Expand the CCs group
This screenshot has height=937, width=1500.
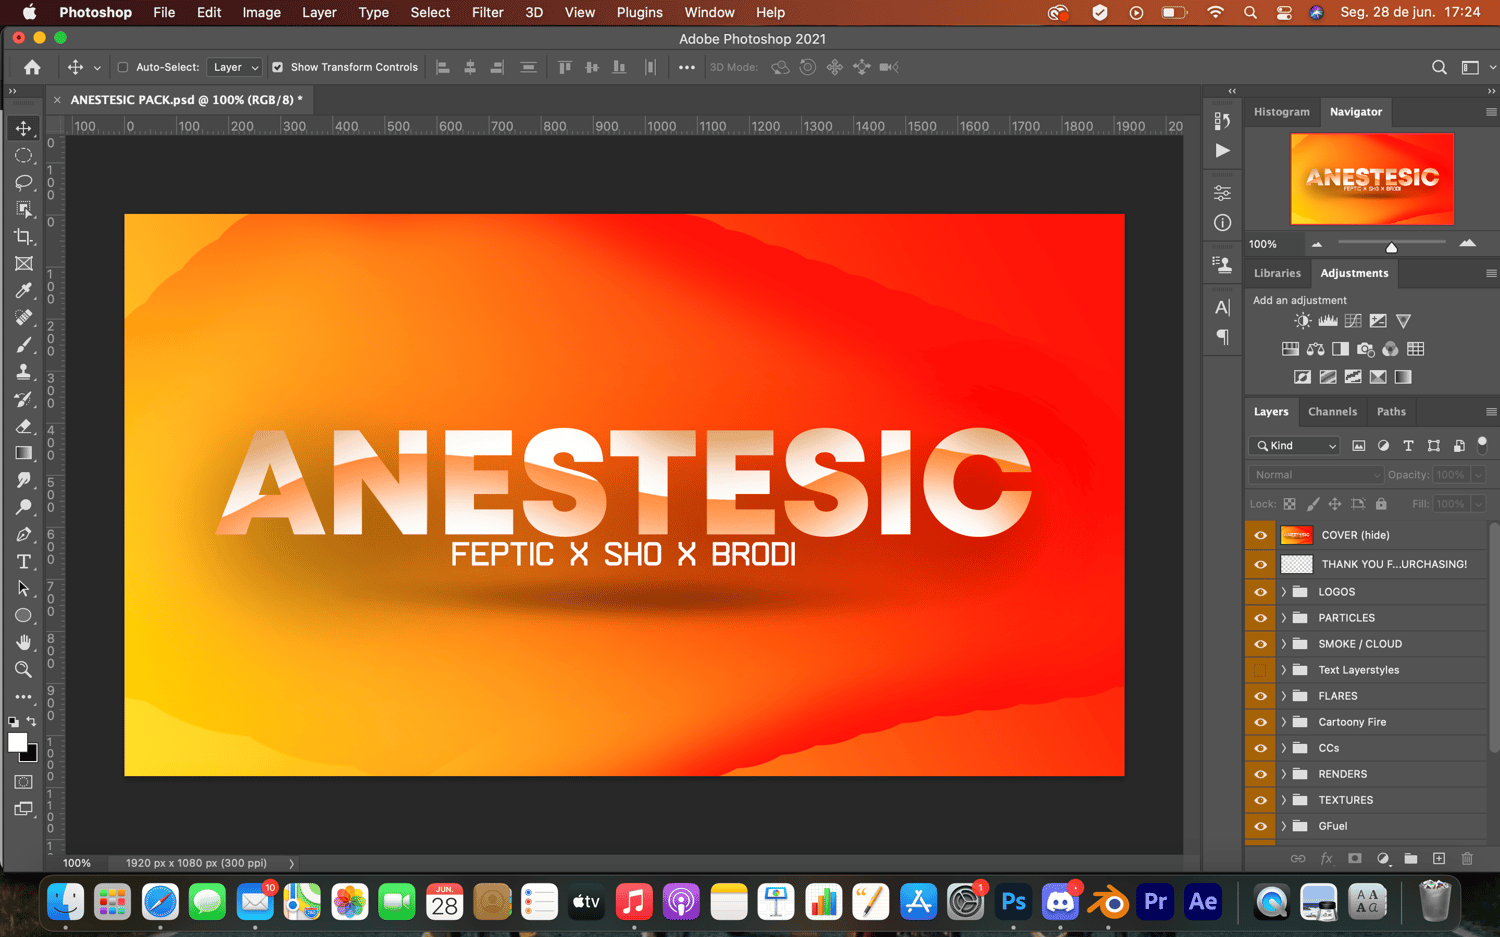[x=1284, y=748]
